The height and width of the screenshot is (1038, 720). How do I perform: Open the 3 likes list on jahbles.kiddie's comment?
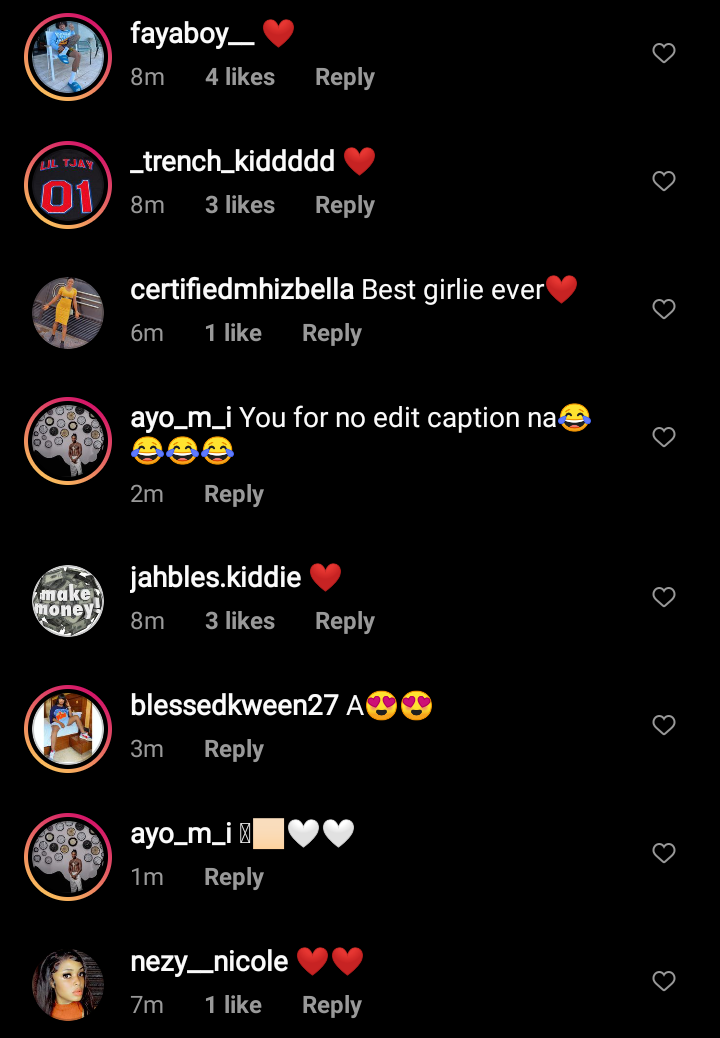[x=240, y=622]
